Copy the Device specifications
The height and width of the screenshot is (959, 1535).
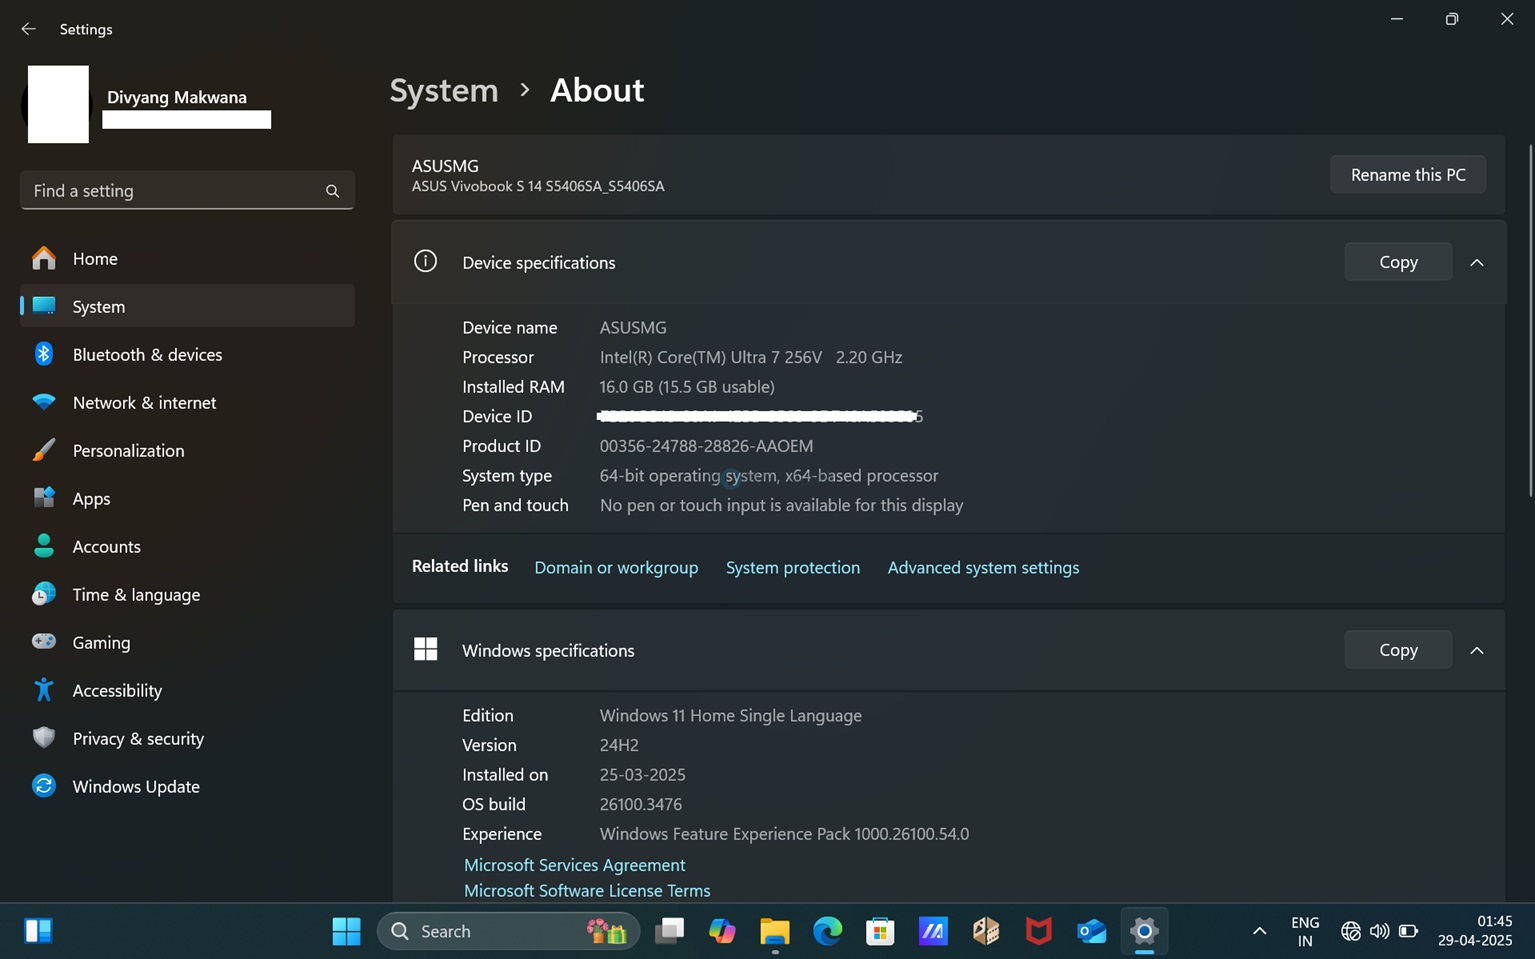(1398, 262)
